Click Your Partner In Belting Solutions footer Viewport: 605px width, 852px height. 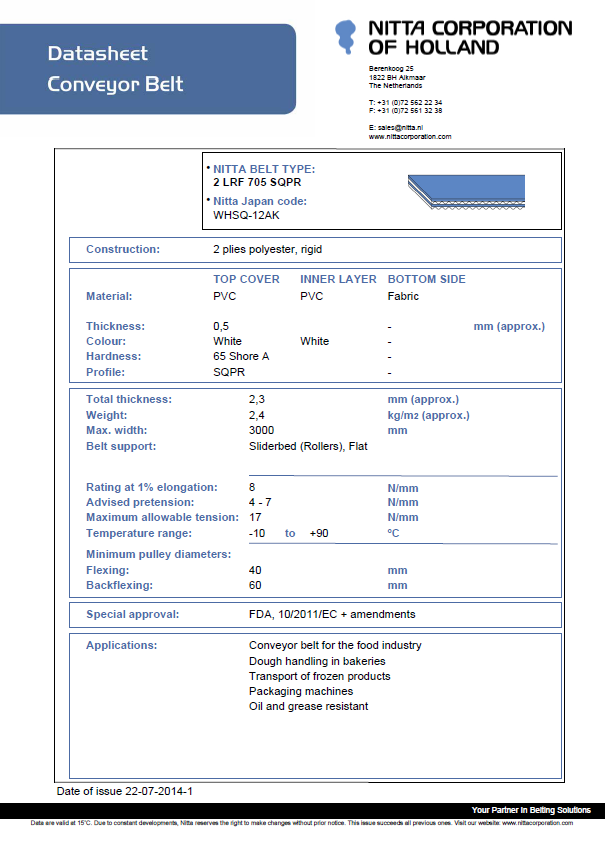pyautogui.click(x=531, y=810)
